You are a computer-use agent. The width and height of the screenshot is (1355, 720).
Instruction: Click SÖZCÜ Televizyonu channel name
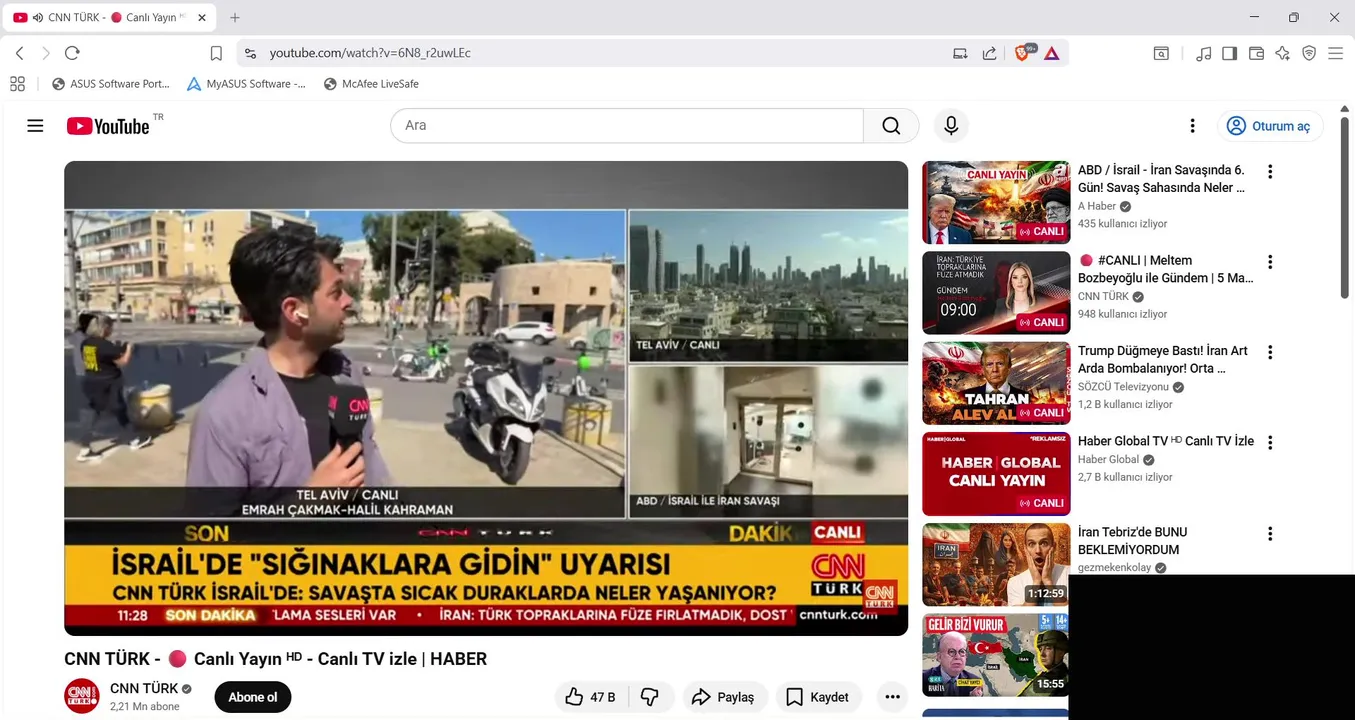click(1123, 387)
